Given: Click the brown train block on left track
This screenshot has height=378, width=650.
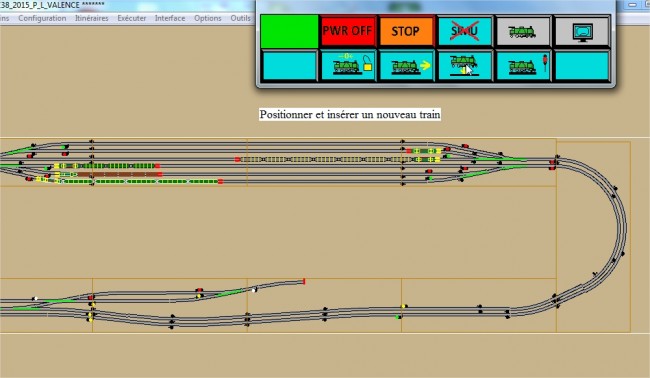Looking at the screenshot, I should [119, 174].
